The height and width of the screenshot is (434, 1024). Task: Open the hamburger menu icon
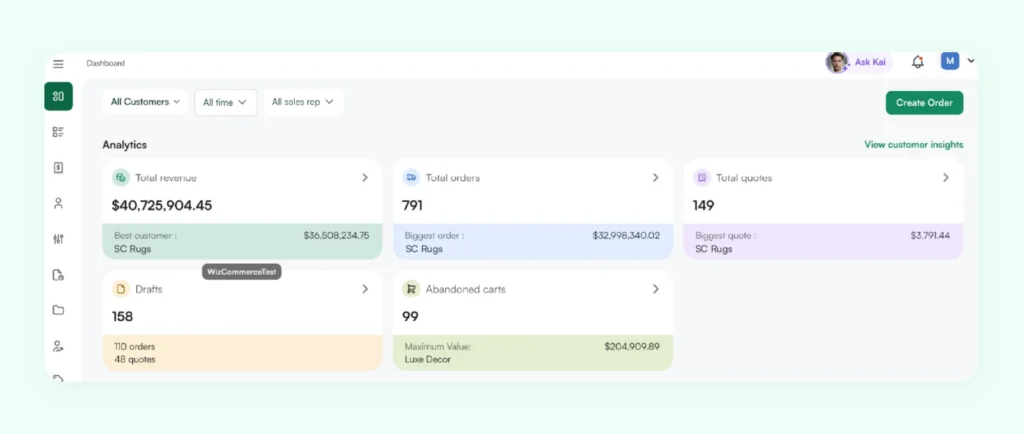coord(58,64)
